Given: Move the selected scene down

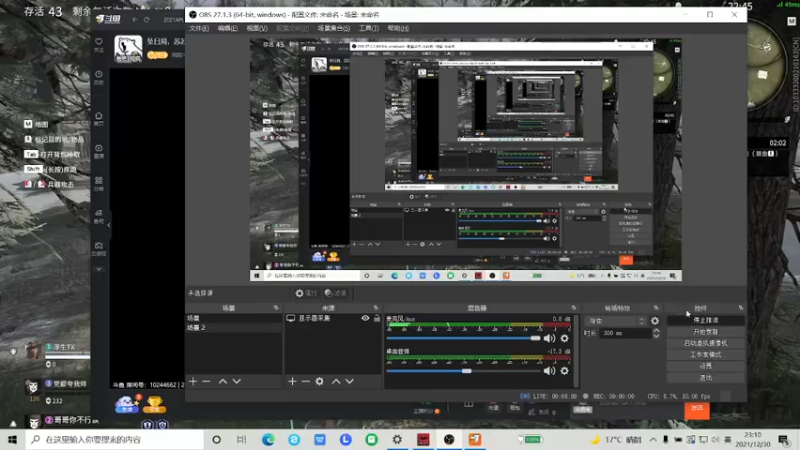Looking at the screenshot, I should [x=237, y=381].
